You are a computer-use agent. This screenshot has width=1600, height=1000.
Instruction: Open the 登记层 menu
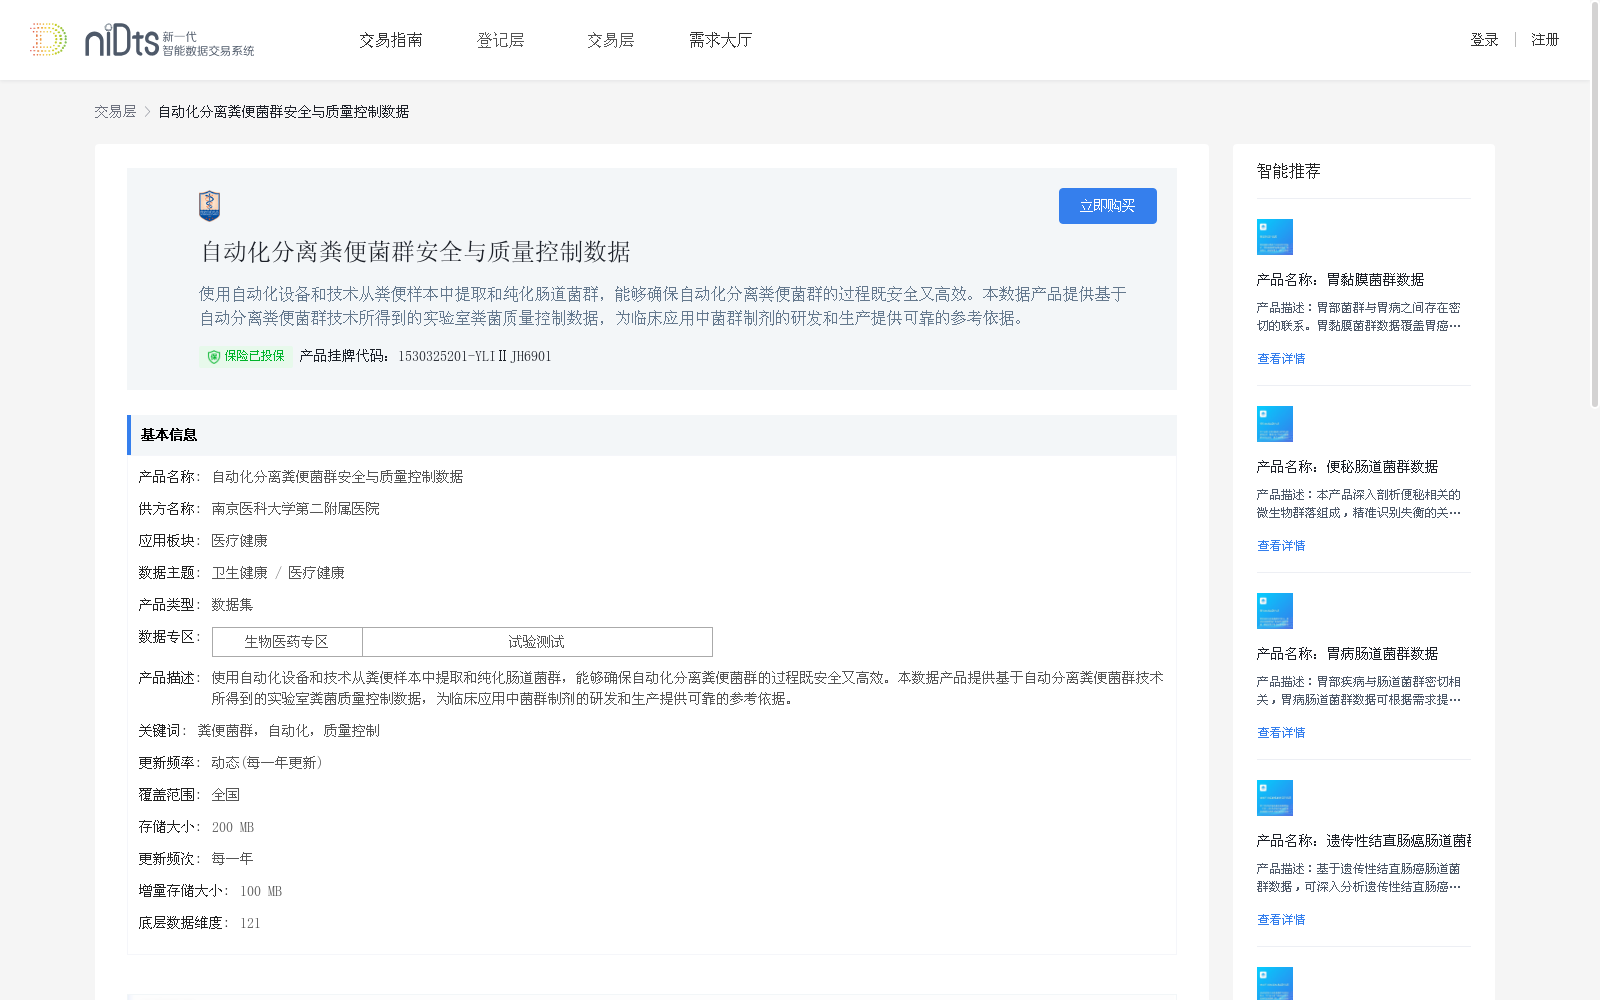tap(500, 40)
